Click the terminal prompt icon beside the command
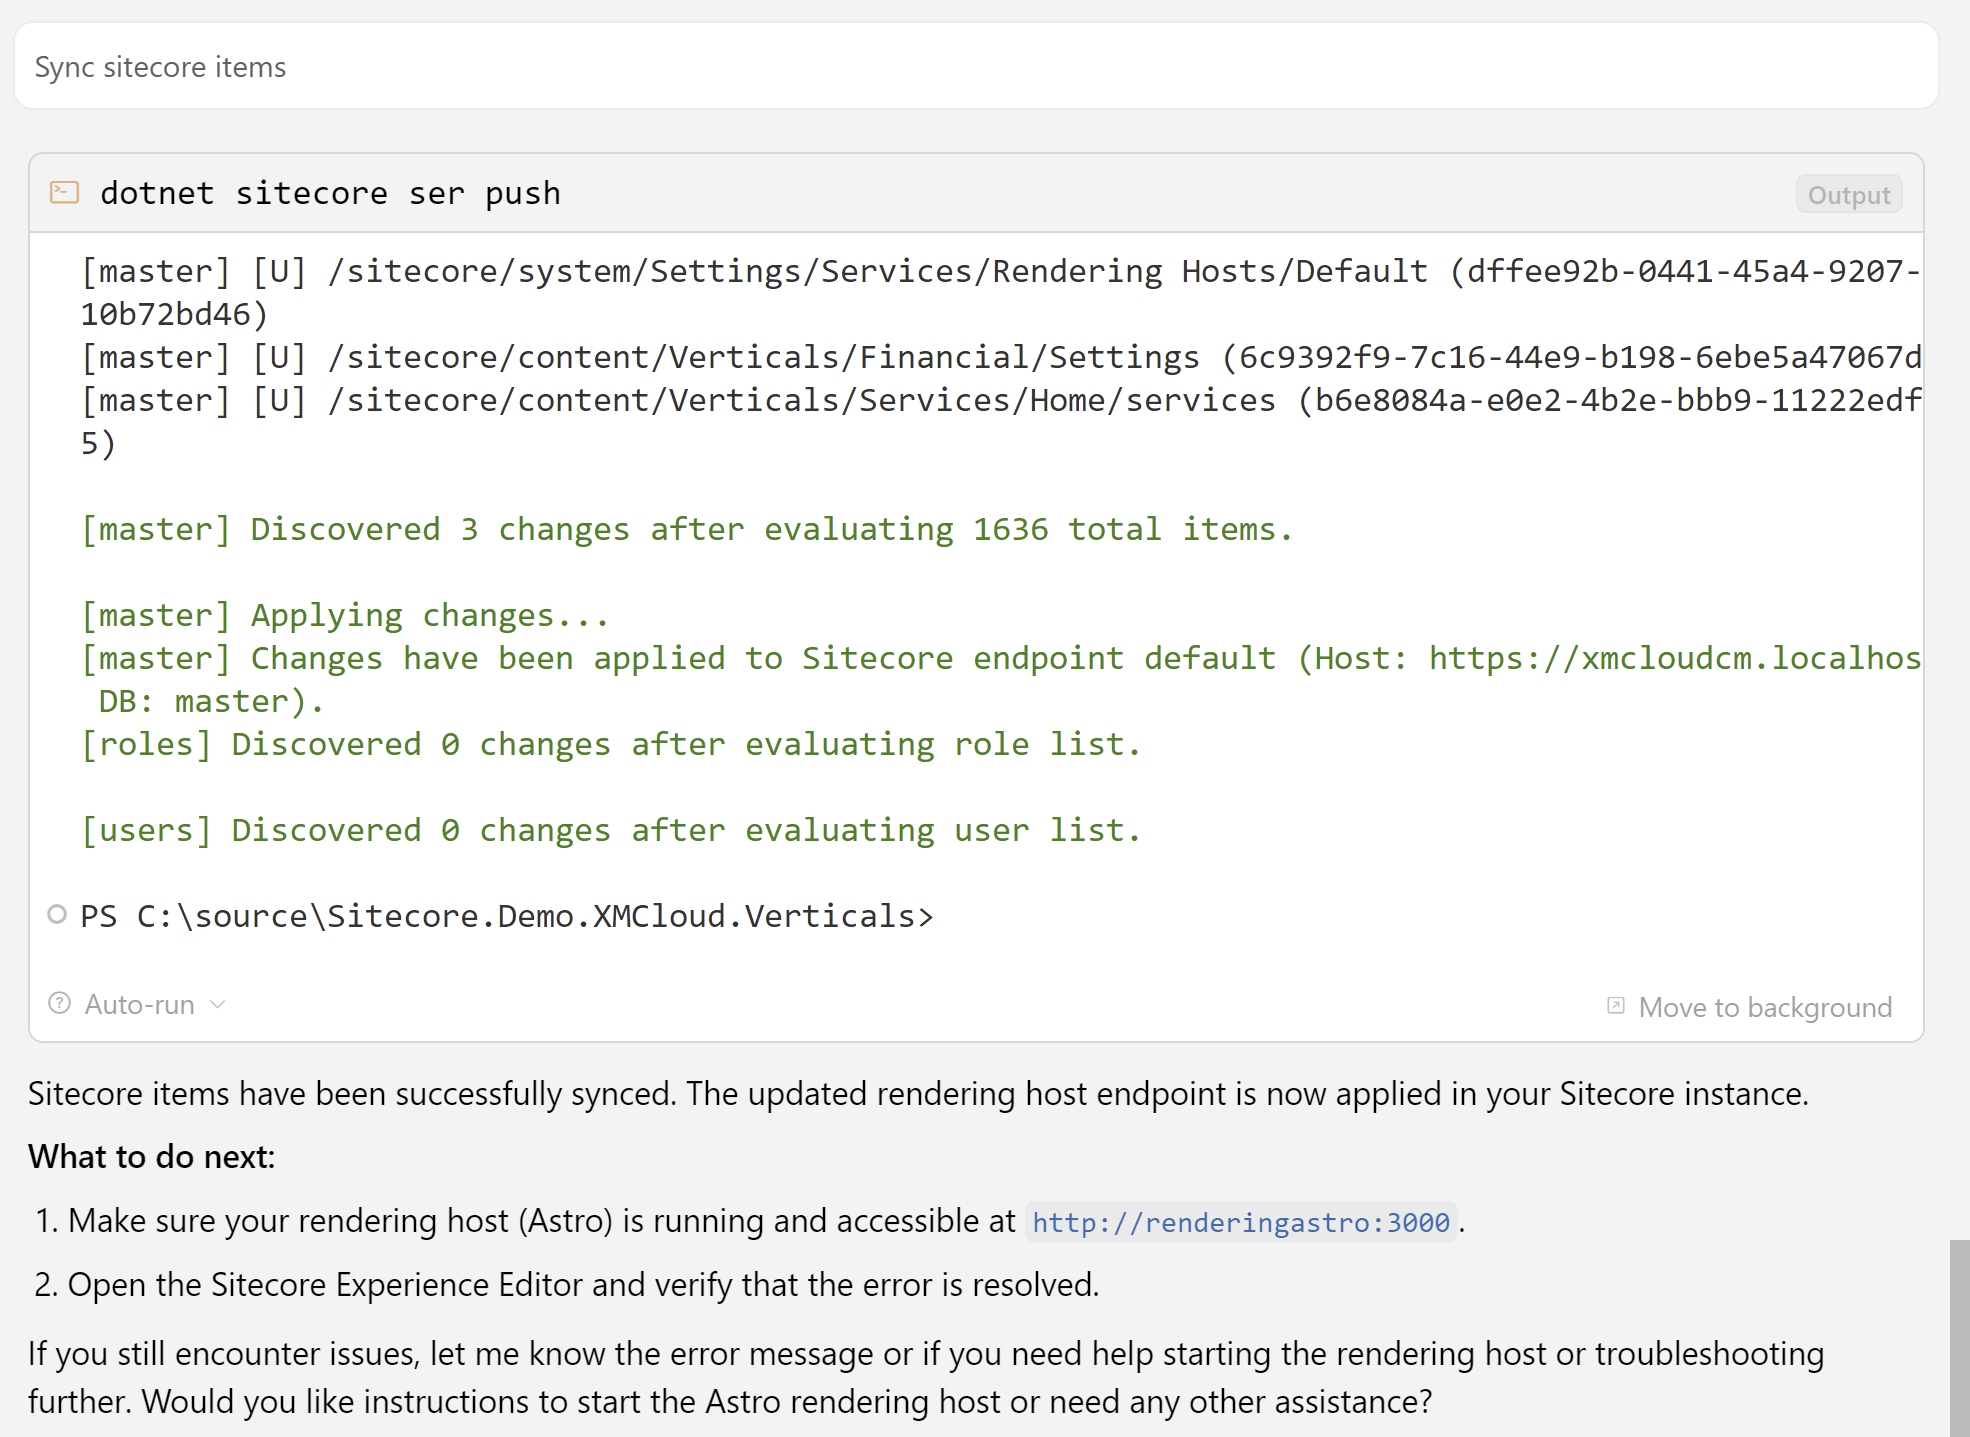 65,191
